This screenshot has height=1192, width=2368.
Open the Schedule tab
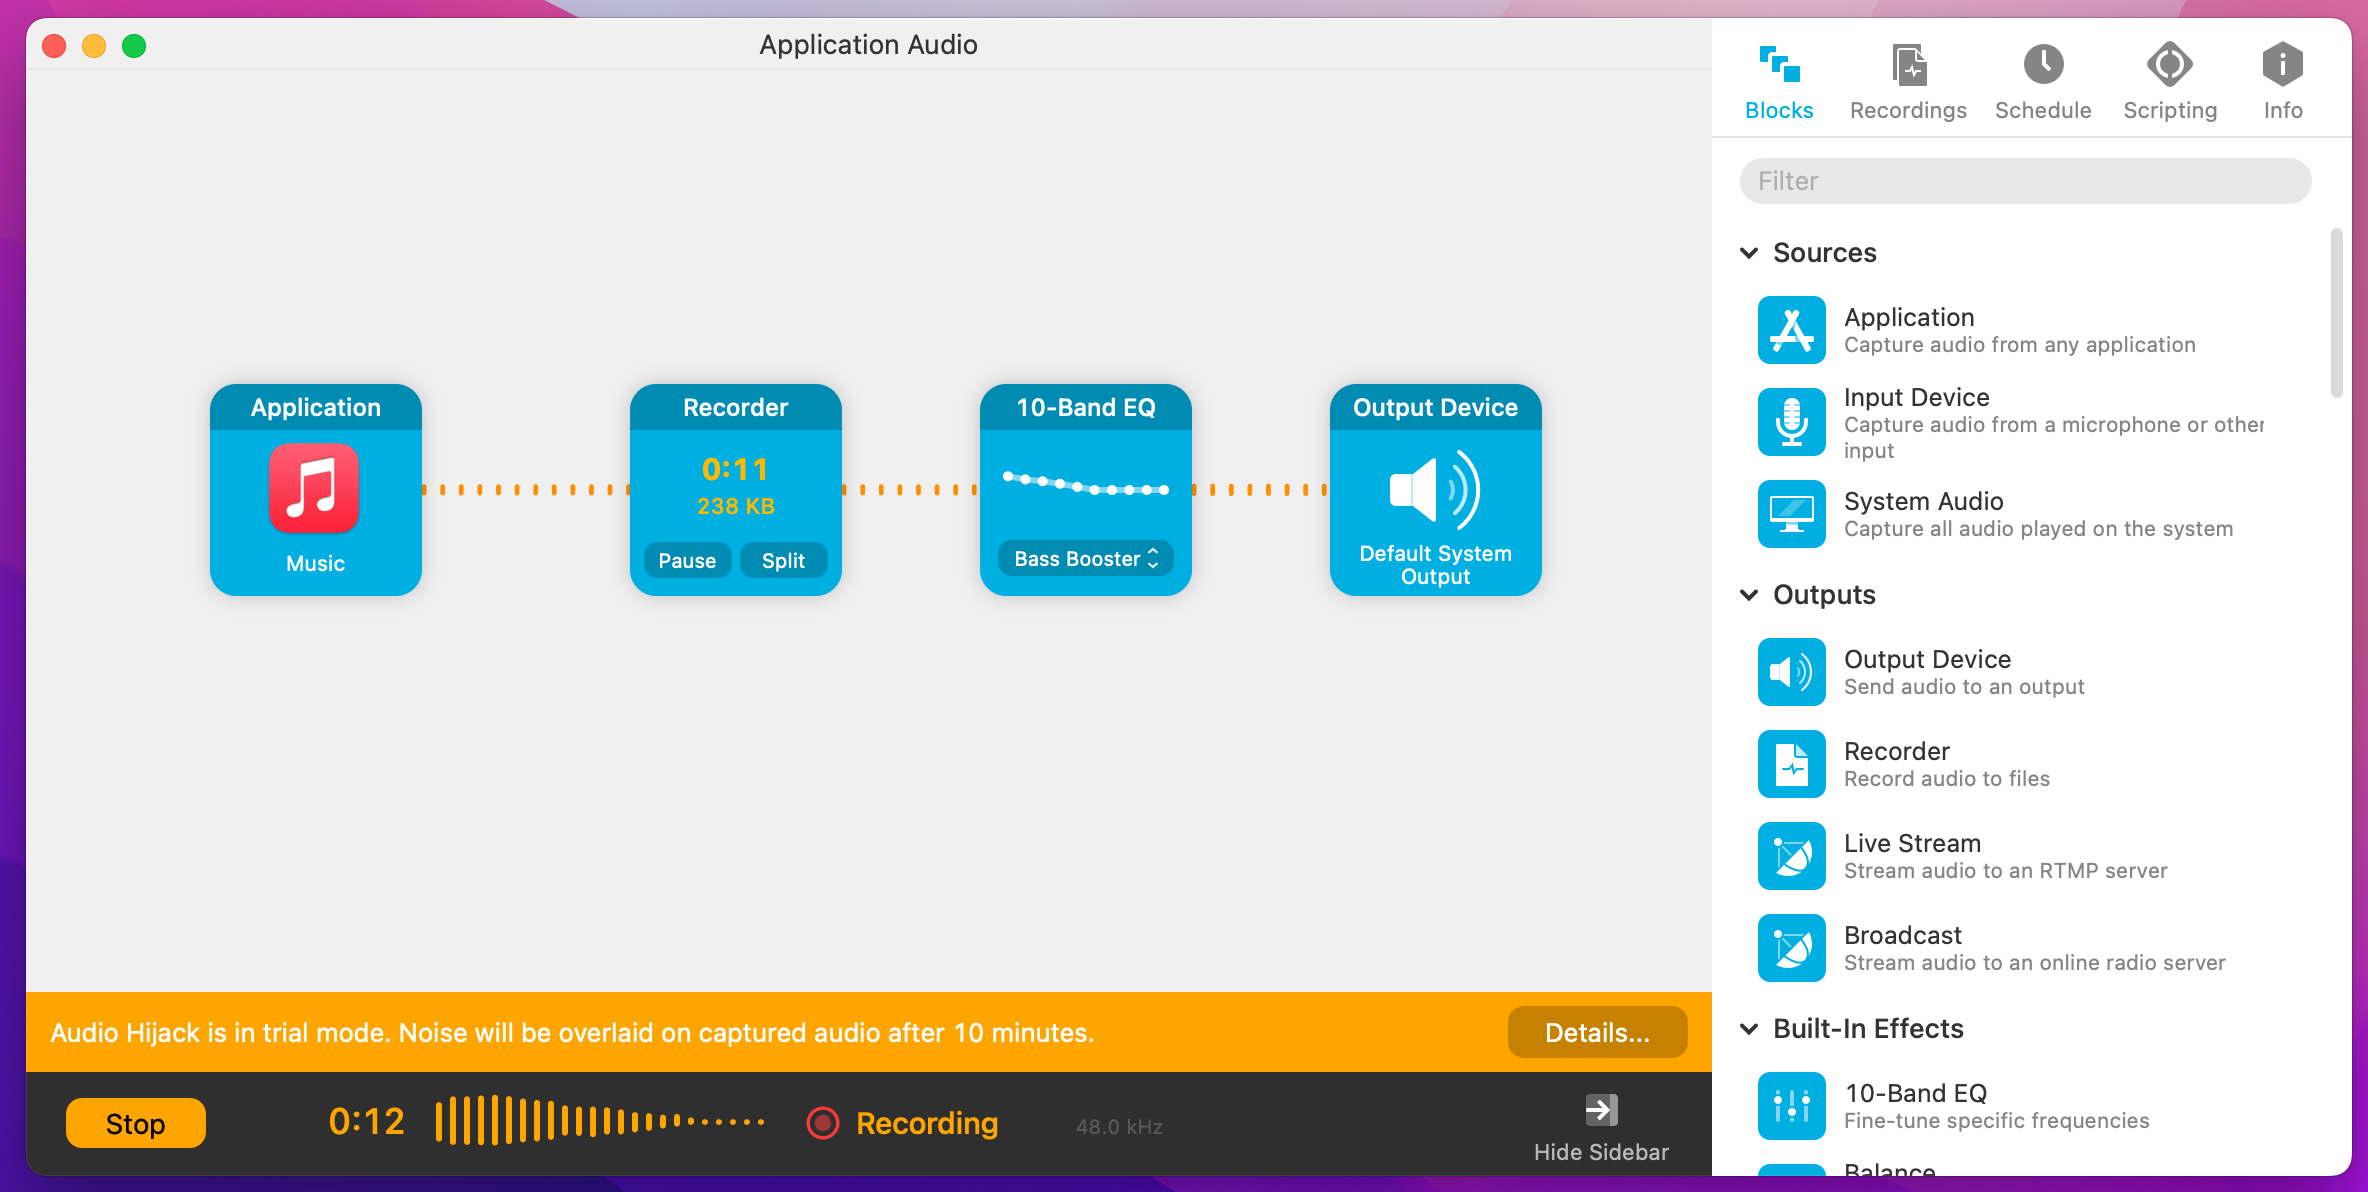pos(2043,83)
